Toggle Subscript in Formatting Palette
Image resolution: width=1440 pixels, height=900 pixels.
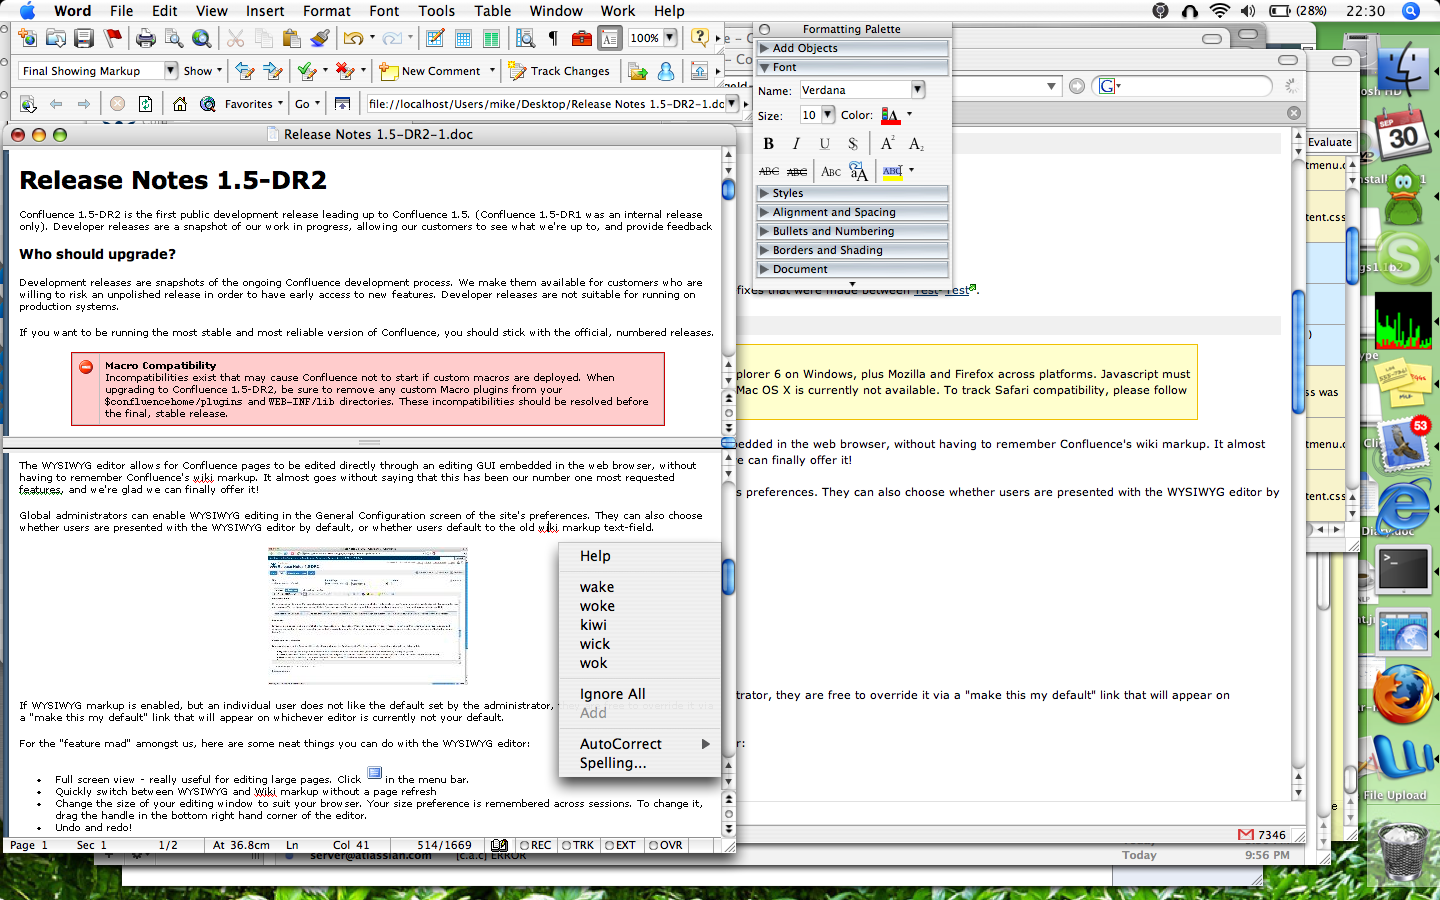click(x=916, y=144)
